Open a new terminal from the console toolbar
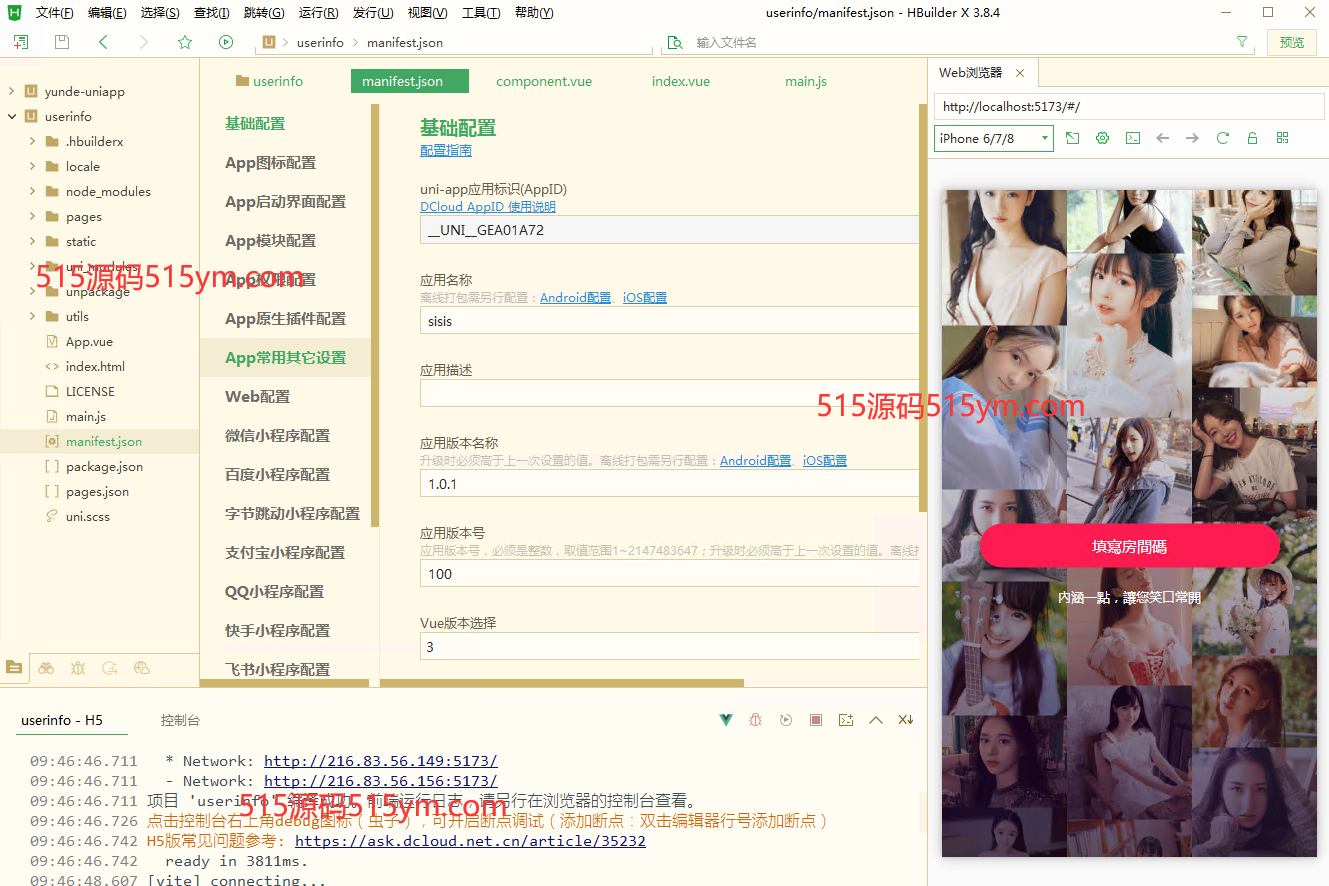The image size is (1329, 886). [x=846, y=719]
